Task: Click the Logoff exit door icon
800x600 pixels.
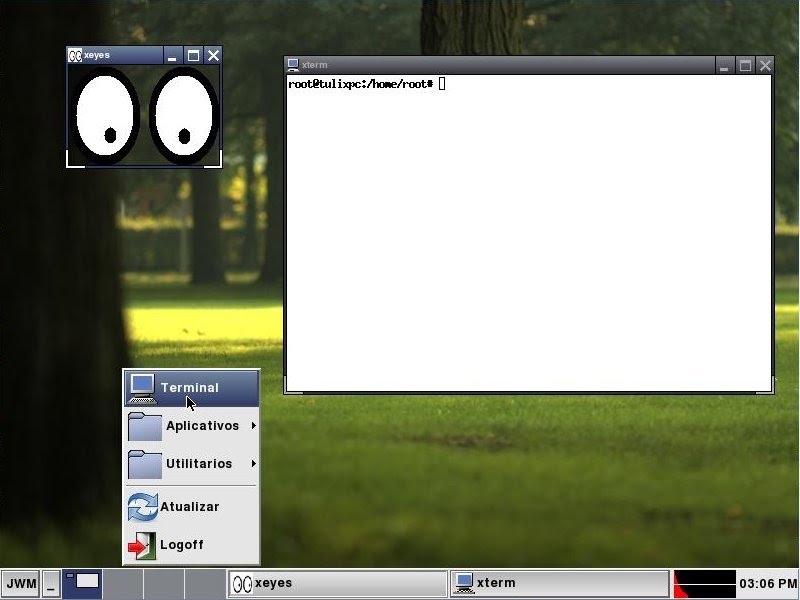Action: (x=142, y=545)
